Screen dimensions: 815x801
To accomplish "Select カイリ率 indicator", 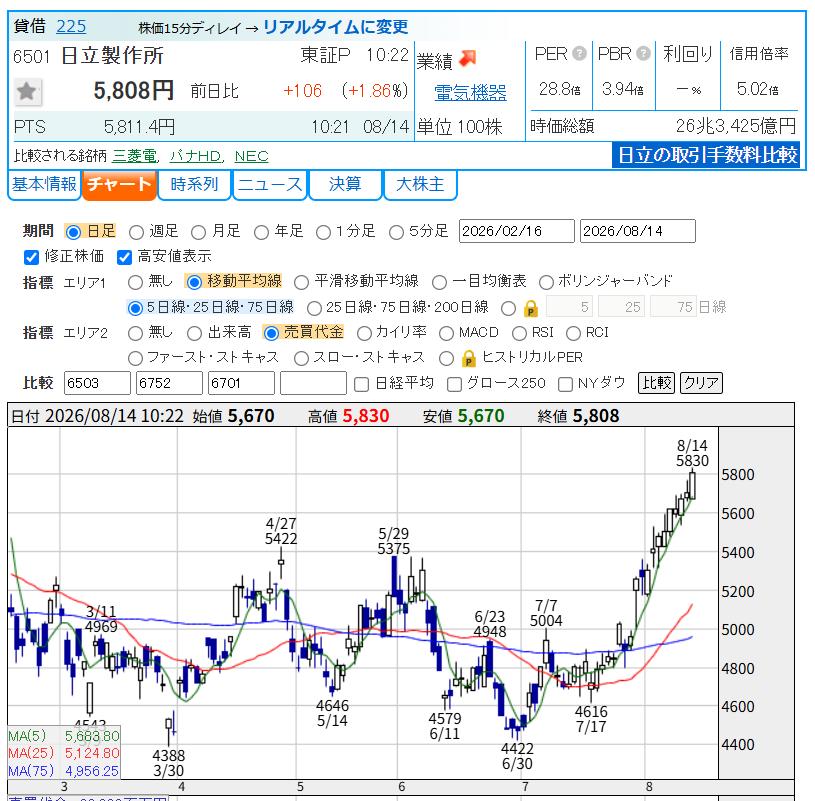I will pos(364,333).
